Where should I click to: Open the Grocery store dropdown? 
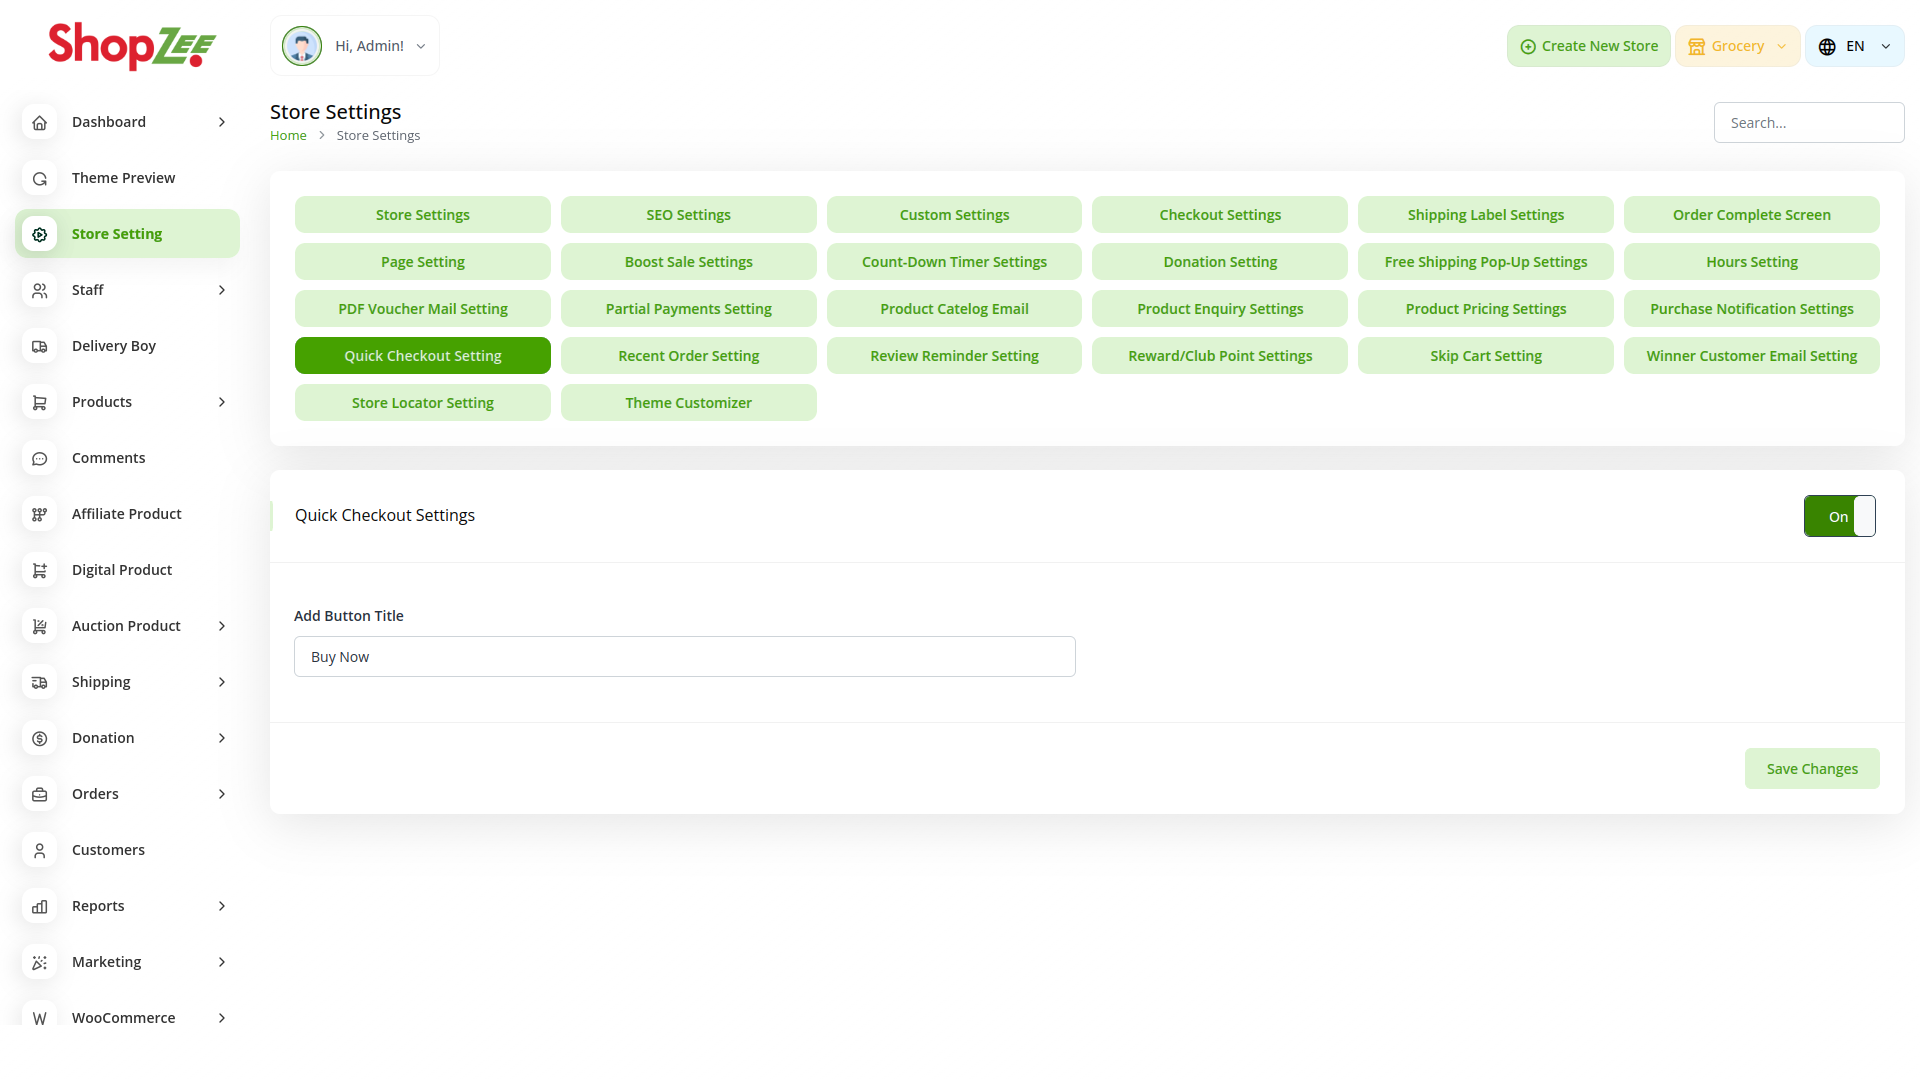tap(1737, 46)
